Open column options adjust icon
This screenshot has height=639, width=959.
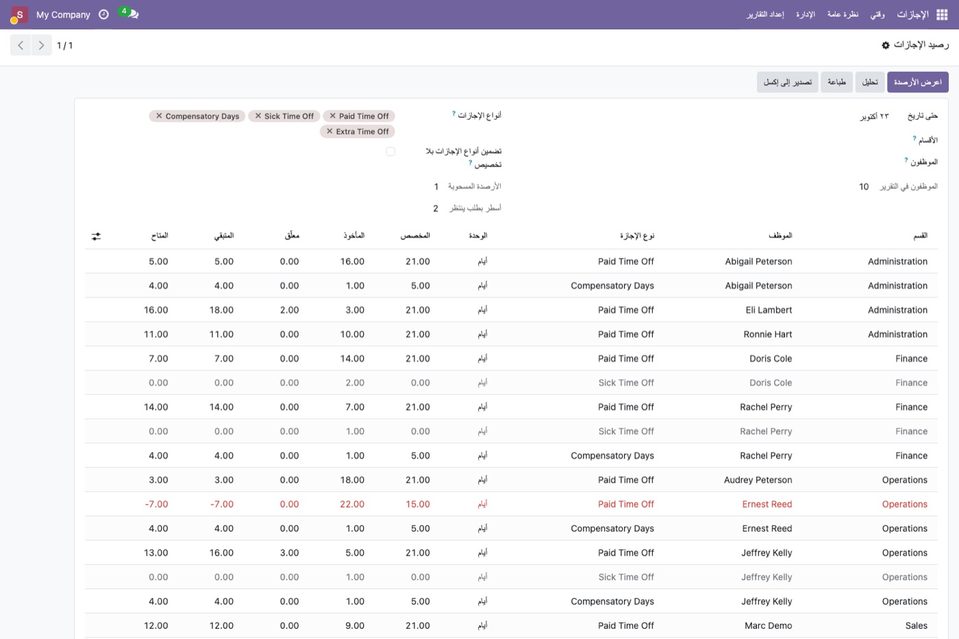[x=96, y=236]
